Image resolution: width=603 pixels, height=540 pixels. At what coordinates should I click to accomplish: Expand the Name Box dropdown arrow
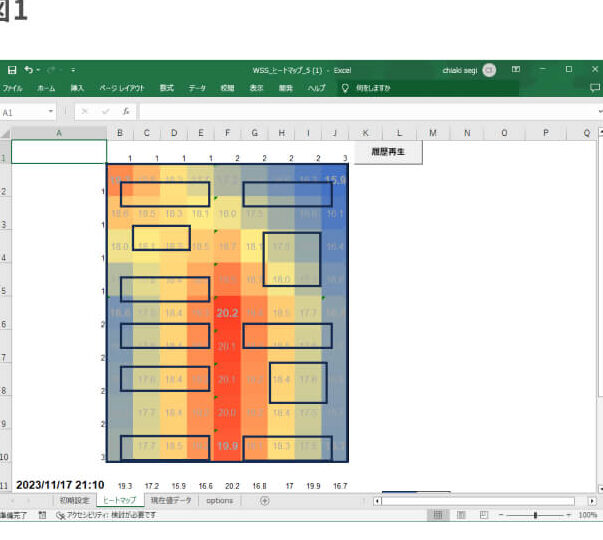tap(51, 112)
